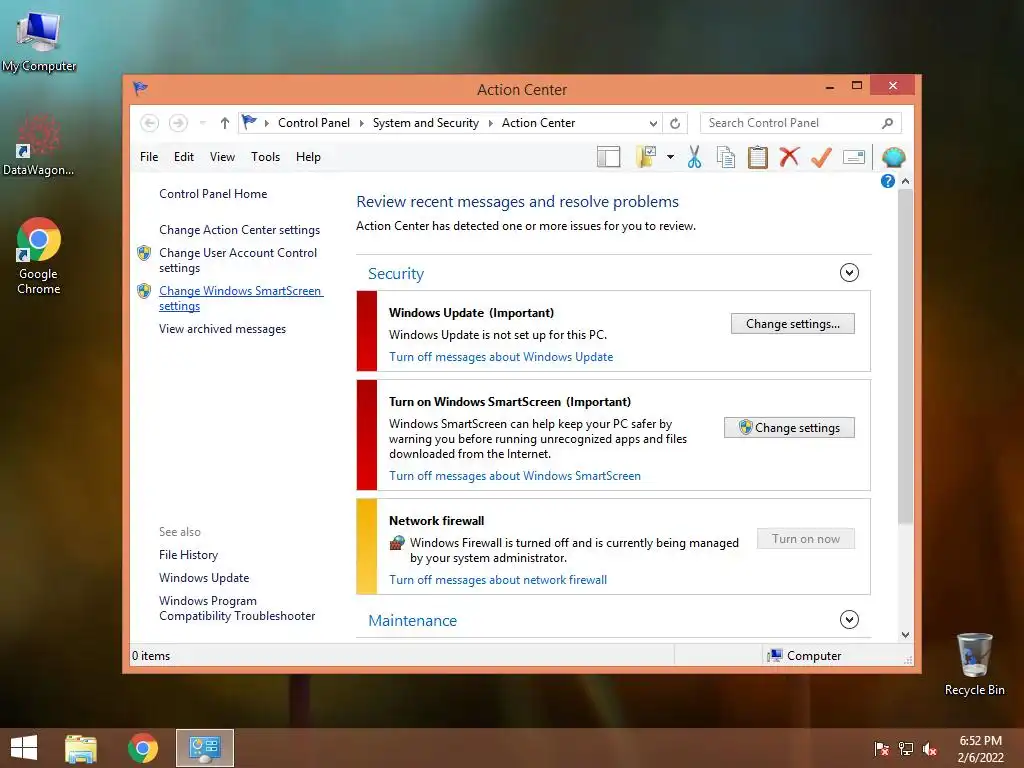This screenshot has width=1024, height=768.
Task: Open the dropdown arrow beside folder options icon
Action: click(670, 157)
